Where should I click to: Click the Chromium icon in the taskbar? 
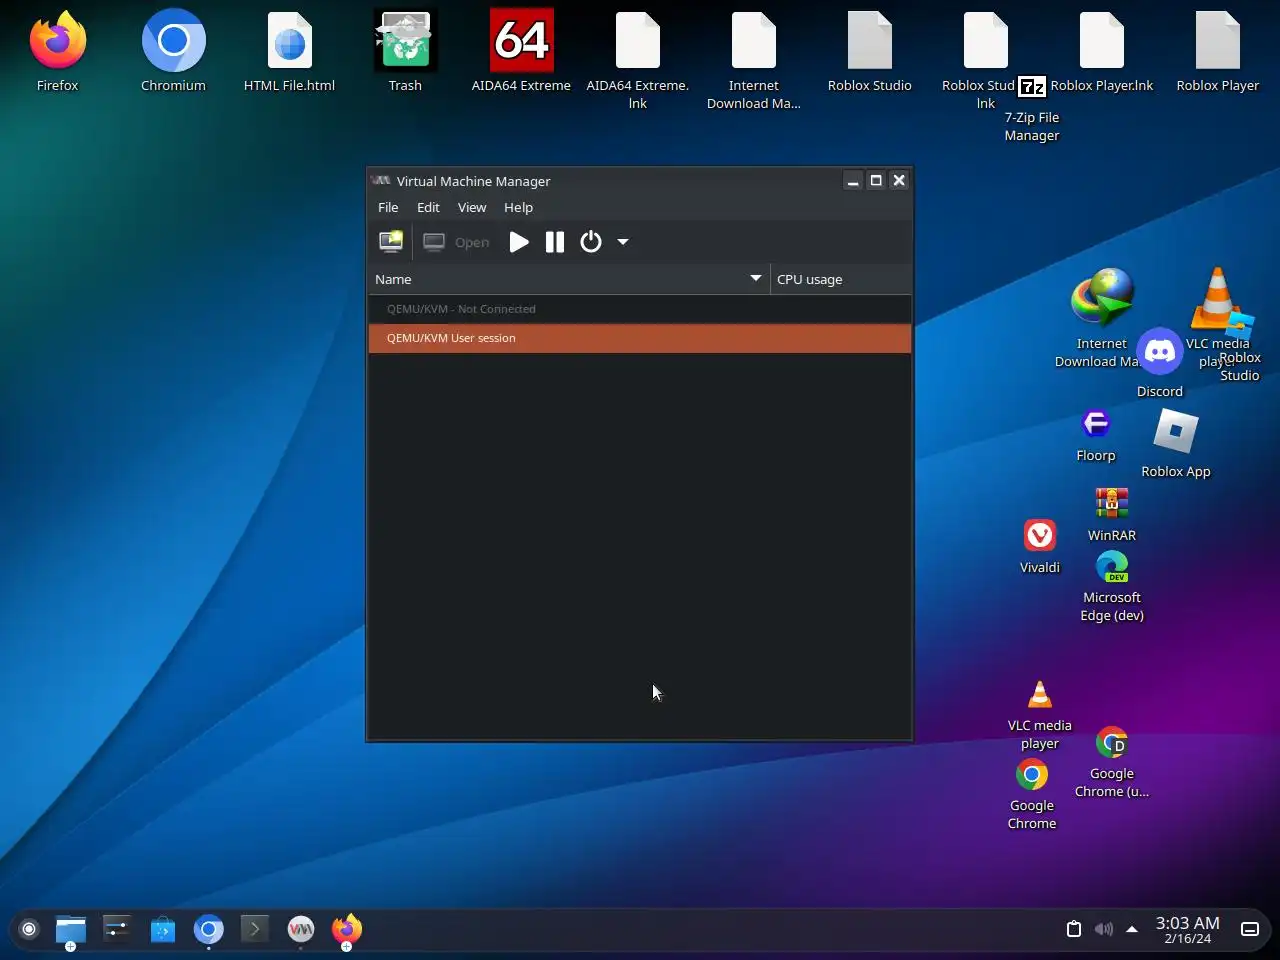(209, 930)
